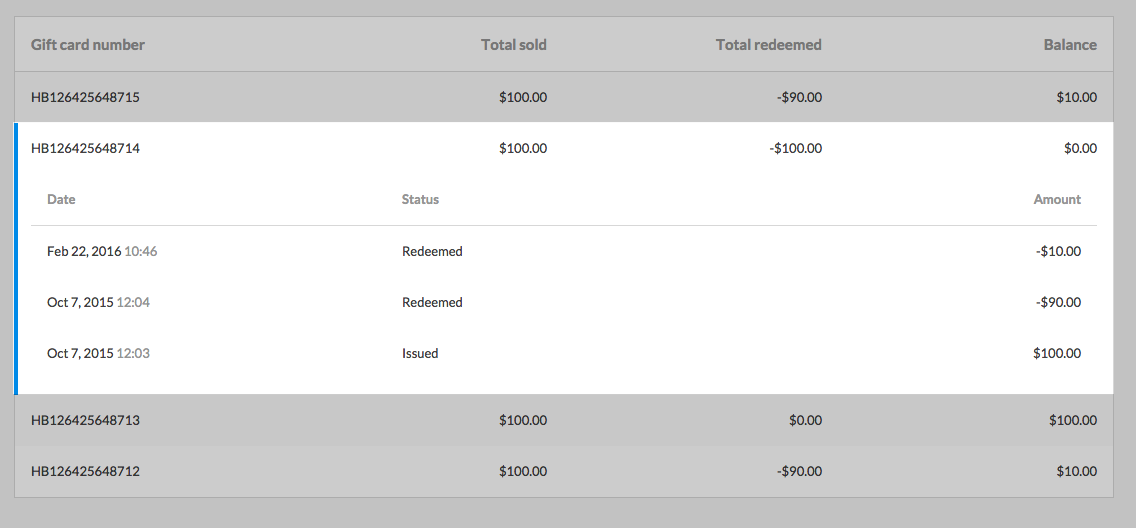The width and height of the screenshot is (1136, 528).
Task: Expand gift card HB126425648712 row
Action: point(86,471)
